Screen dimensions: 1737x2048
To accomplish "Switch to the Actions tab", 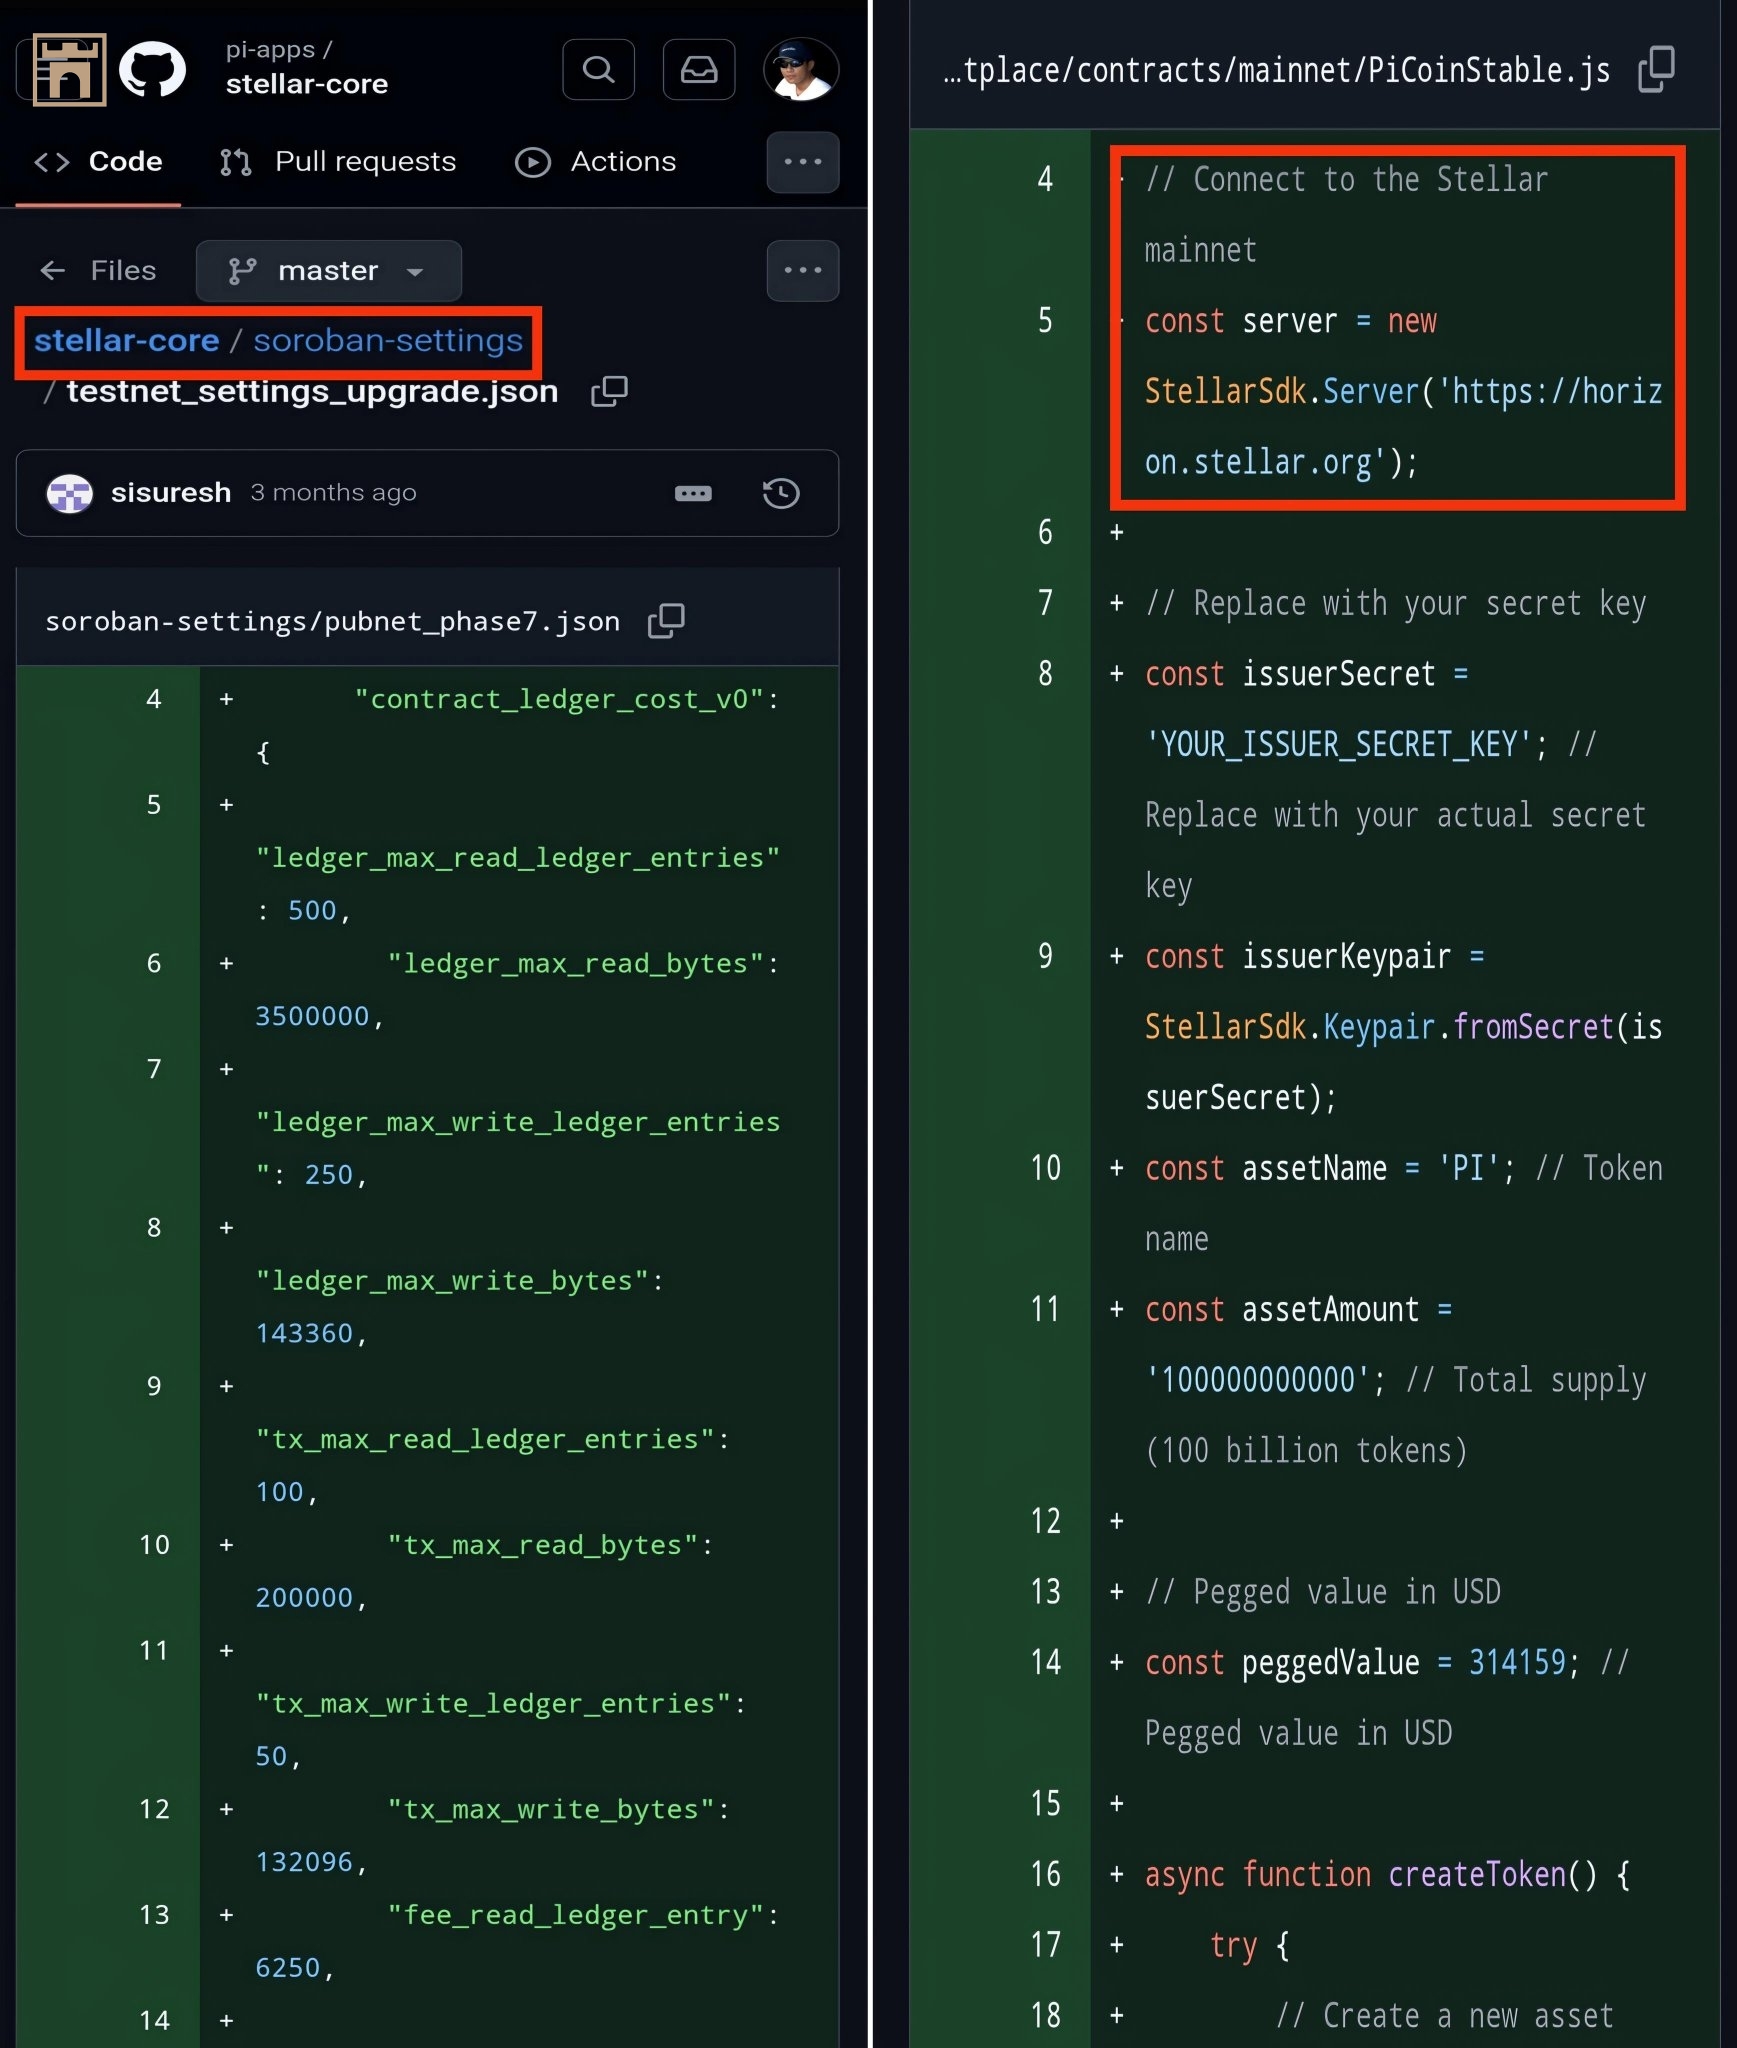I will [x=595, y=162].
